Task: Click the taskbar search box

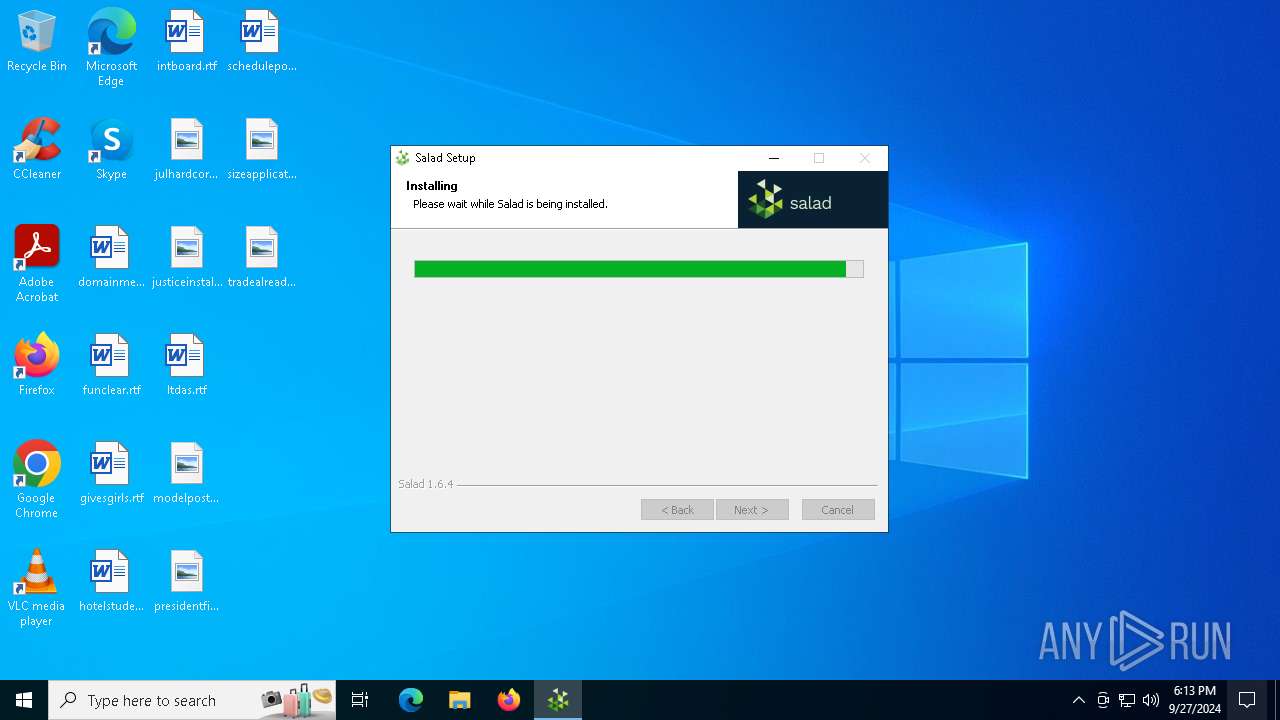Action: pos(192,700)
